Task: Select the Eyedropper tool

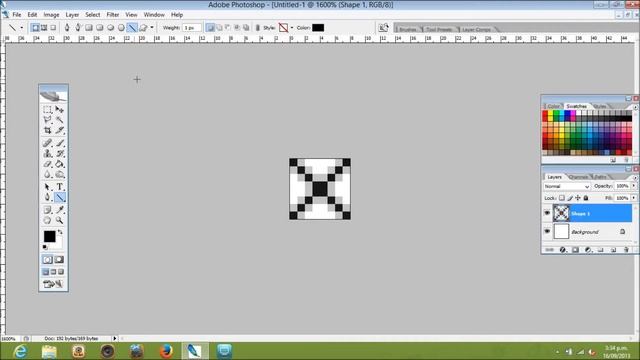Action: coord(60,210)
